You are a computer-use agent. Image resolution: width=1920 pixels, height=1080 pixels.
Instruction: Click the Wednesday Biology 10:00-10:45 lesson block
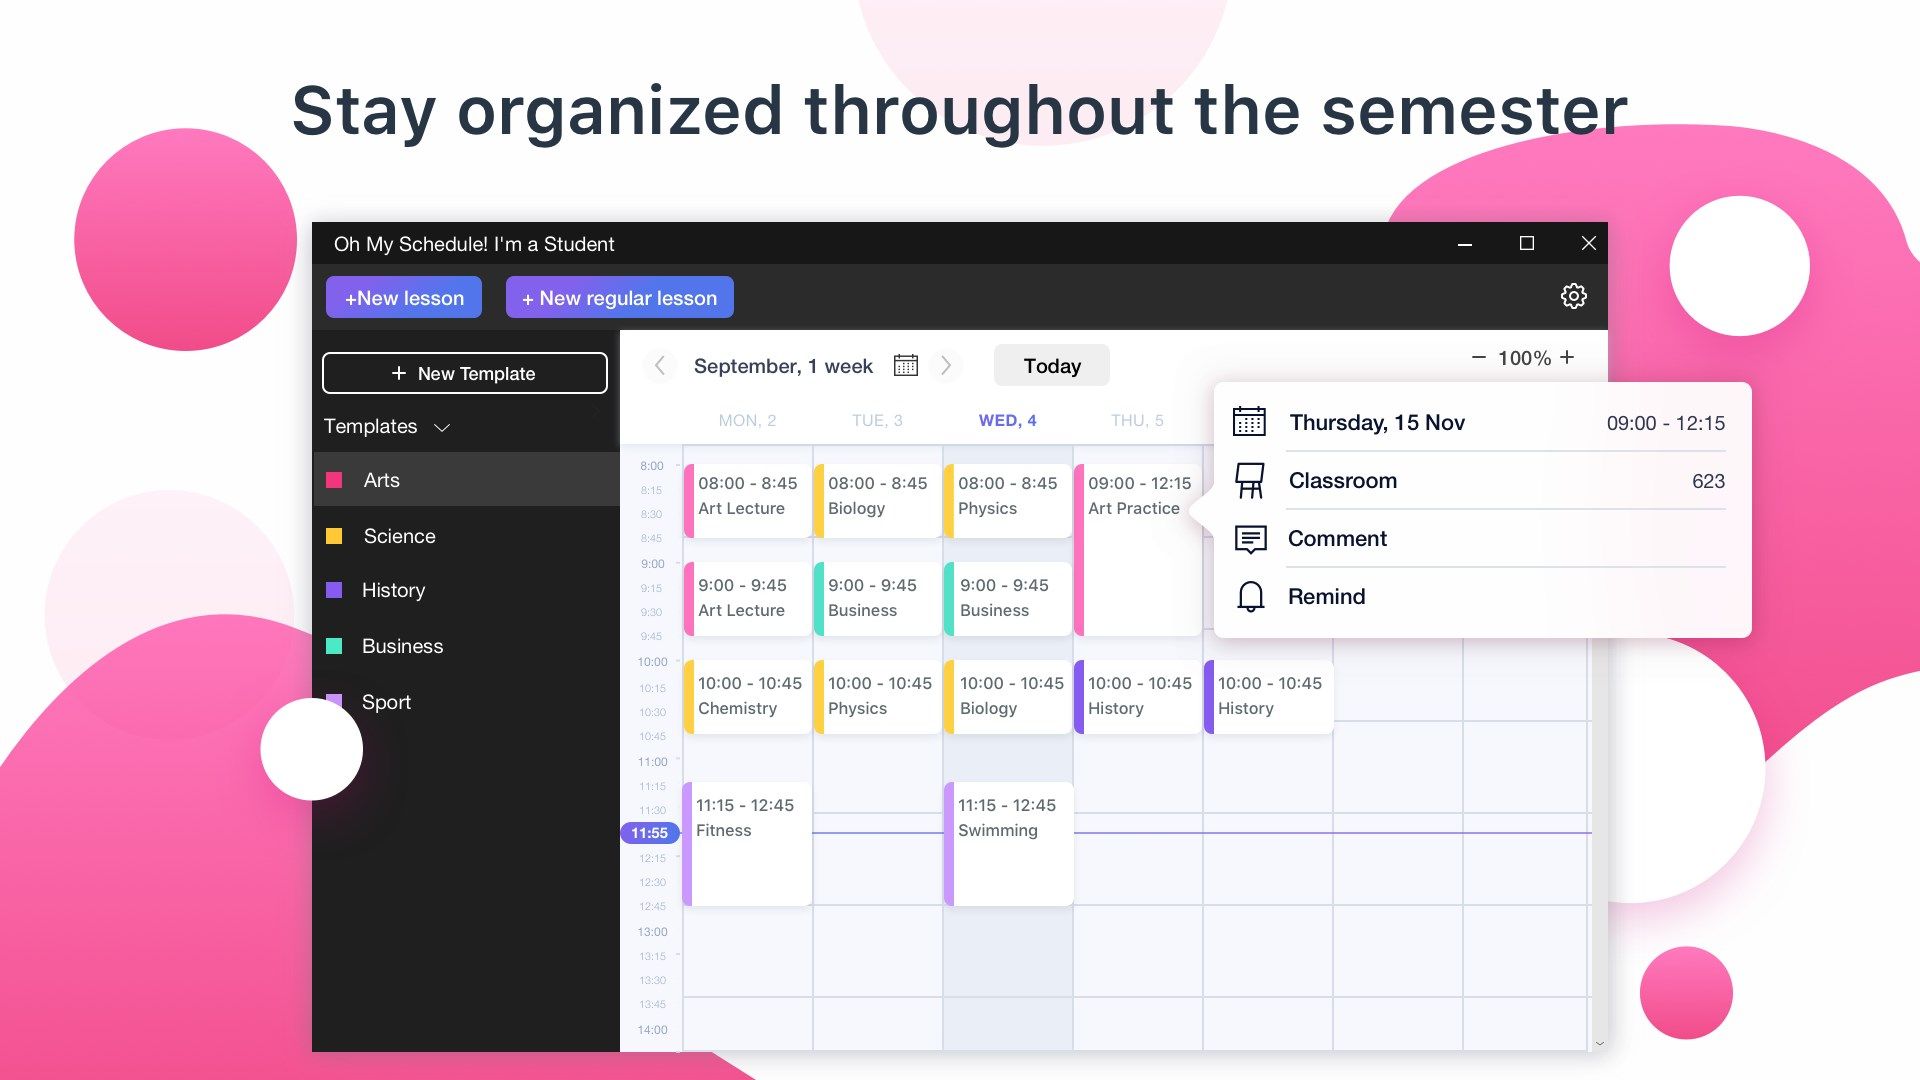click(1007, 695)
